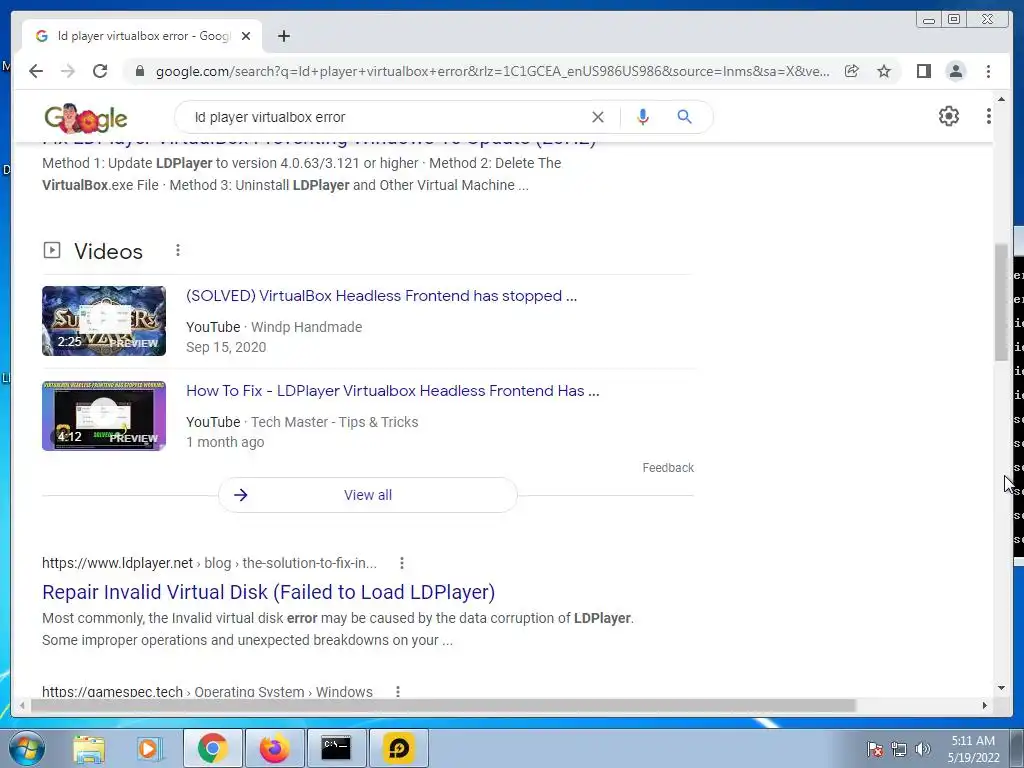Click the Feedback link
Screen dimensions: 1024x768
point(667,468)
